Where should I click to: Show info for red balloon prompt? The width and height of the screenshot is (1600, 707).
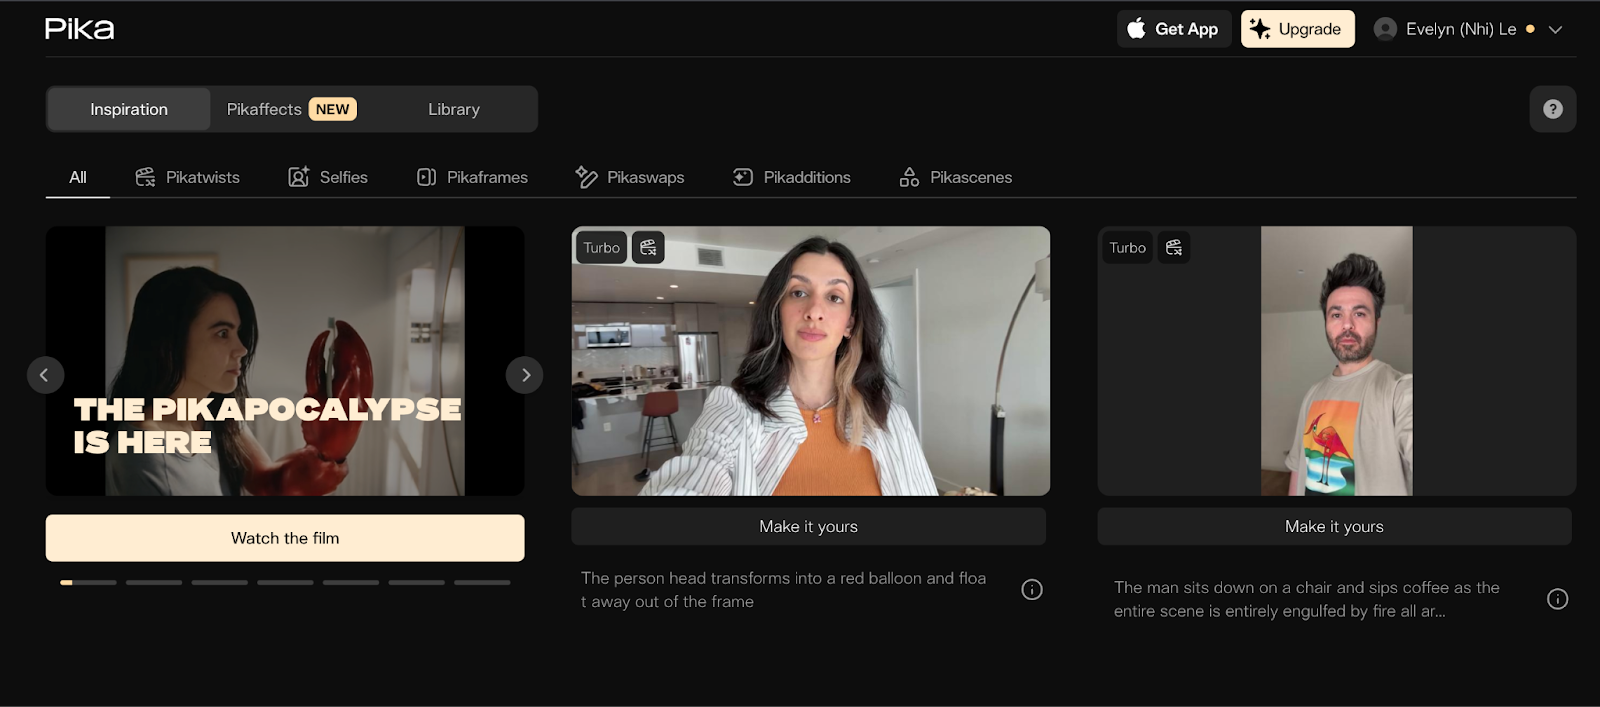coord(1032,590)
